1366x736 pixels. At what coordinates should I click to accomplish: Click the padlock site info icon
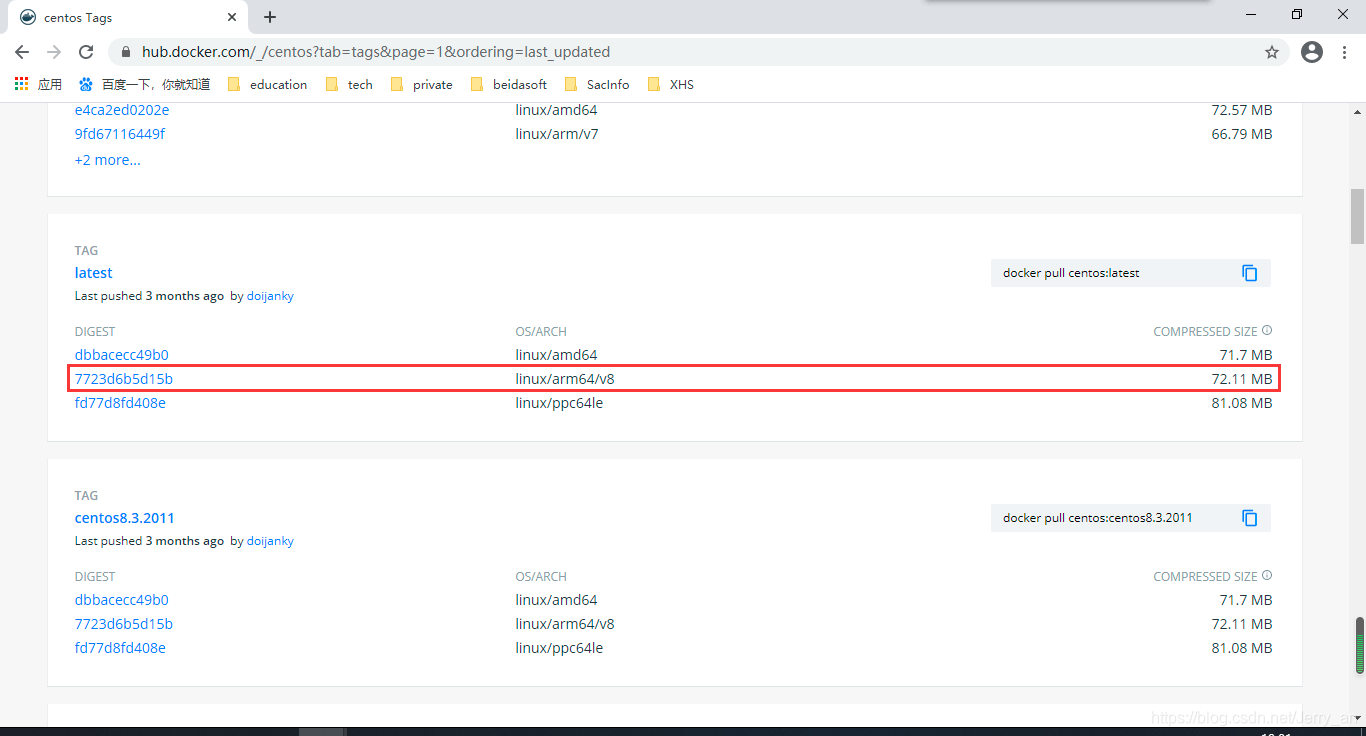click(x=126, y=52)
